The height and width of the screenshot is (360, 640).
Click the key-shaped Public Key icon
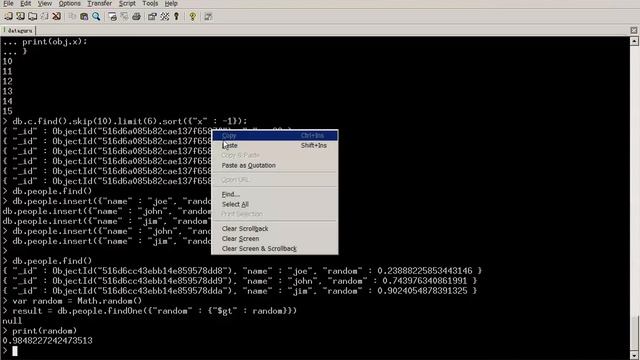point(176,16)
